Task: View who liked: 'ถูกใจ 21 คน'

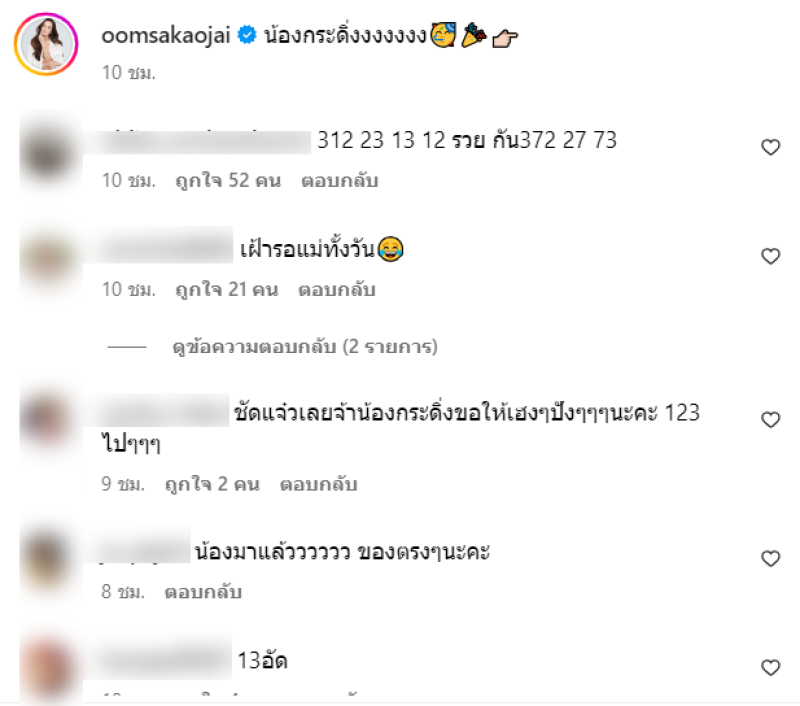Action: coord(227,290)
